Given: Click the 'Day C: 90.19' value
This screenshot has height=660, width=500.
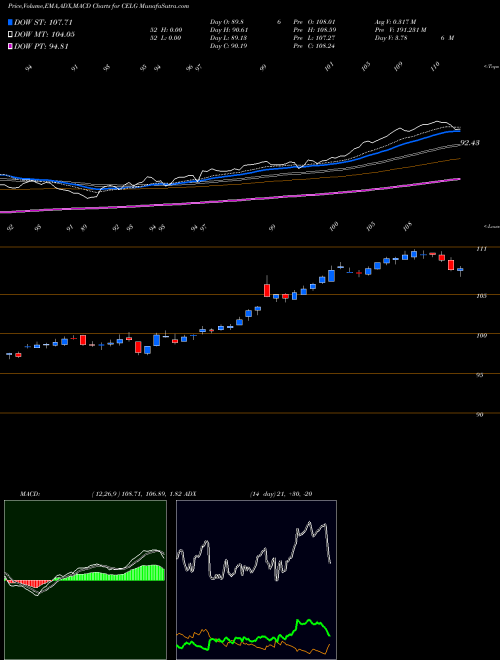Looking at the screenshot, I should coord(229,46).
